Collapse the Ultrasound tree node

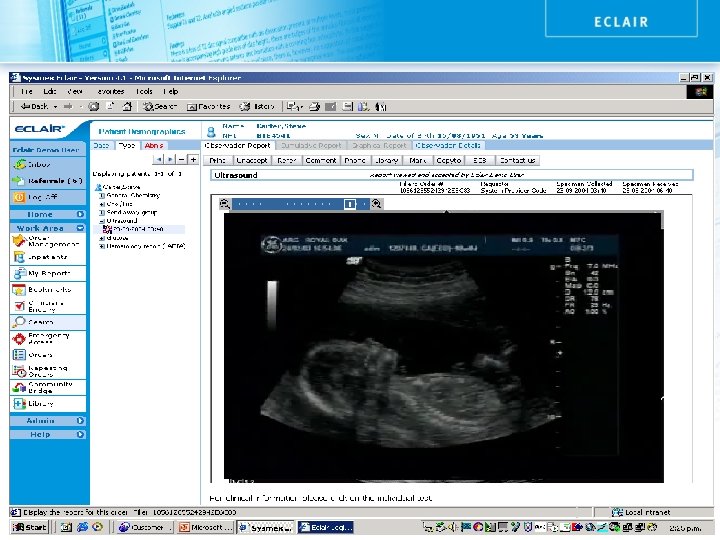coord(101,220)
